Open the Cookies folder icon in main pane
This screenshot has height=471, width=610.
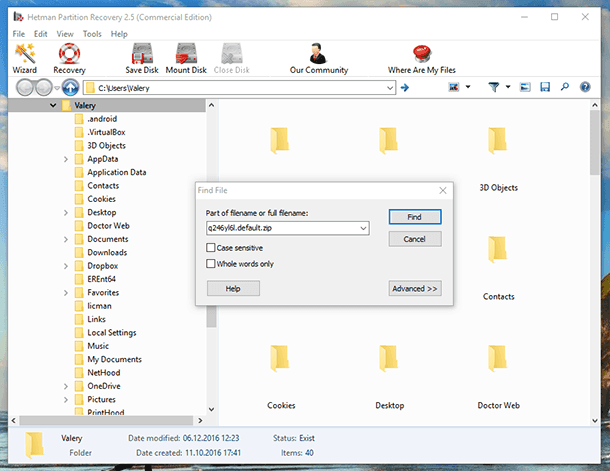coord(280,358)
